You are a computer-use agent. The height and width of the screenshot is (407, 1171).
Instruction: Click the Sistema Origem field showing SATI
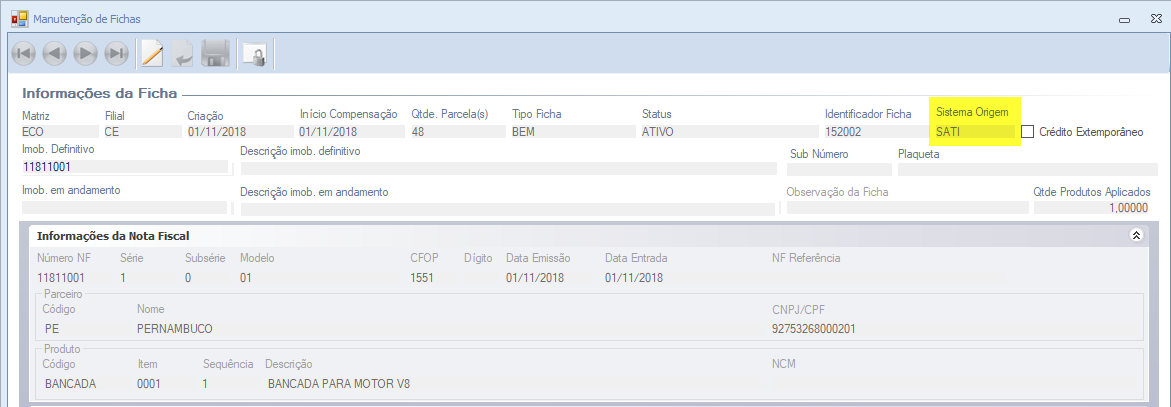[x=972, y=132]
